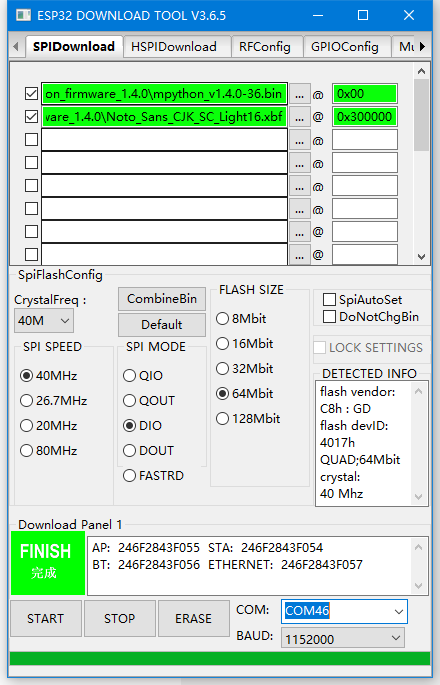
Task: Click the ESP32 Download Tool title icon
Action: coord(23,15)
